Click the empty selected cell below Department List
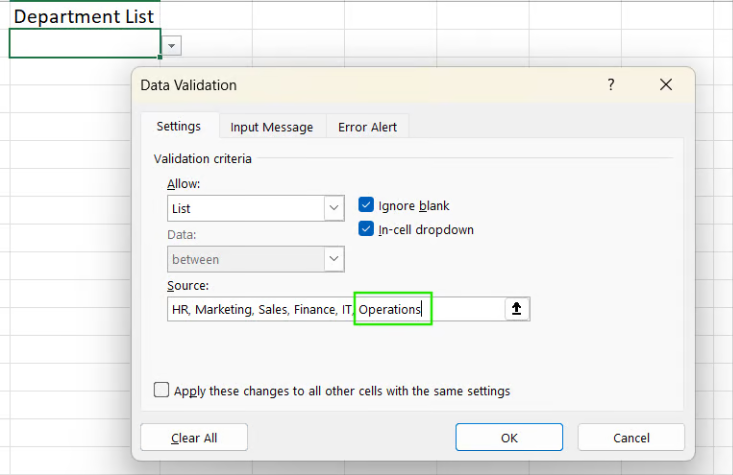The height and width of the screenshot is (475, 733). pos(84,44)
